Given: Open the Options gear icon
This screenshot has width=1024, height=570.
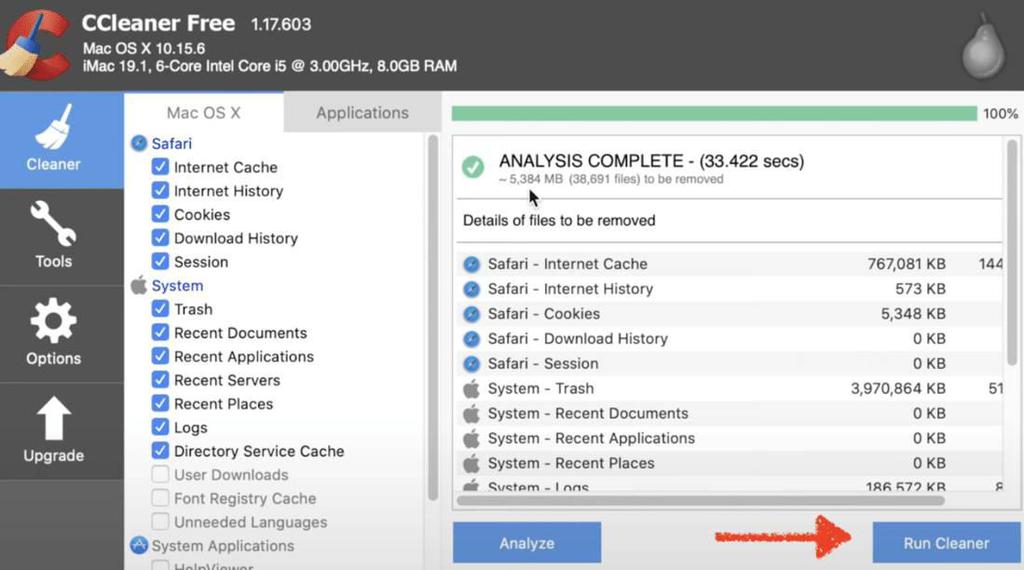Looking at the screenshot, I should pos(53,322).
